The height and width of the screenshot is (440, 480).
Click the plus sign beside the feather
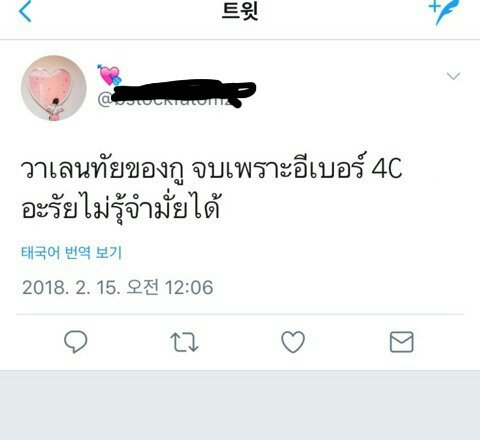point(434,6)
